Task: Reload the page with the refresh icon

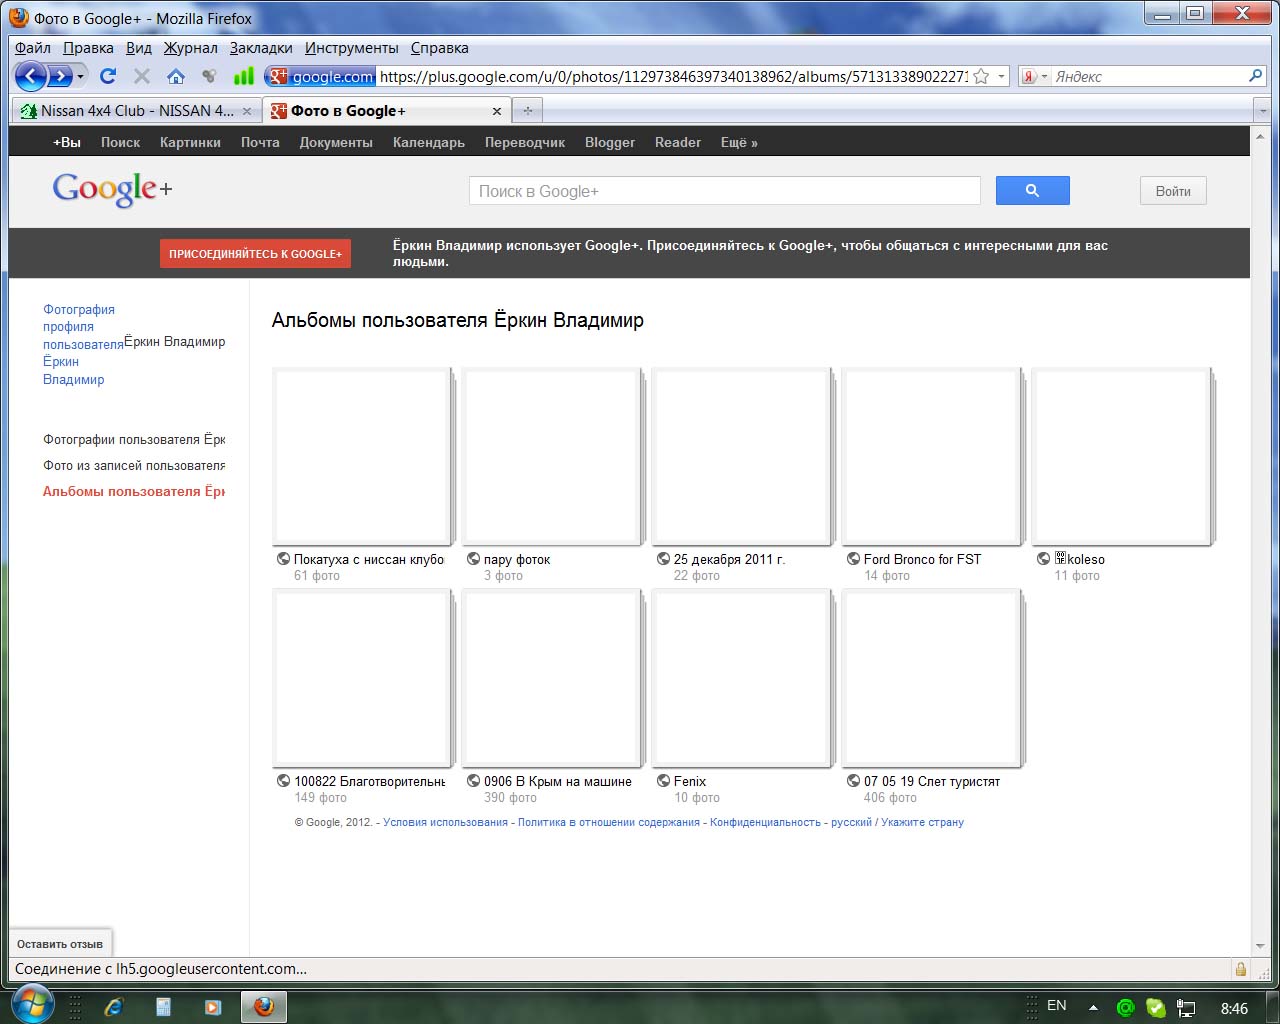Action: (x=108, y=76)
